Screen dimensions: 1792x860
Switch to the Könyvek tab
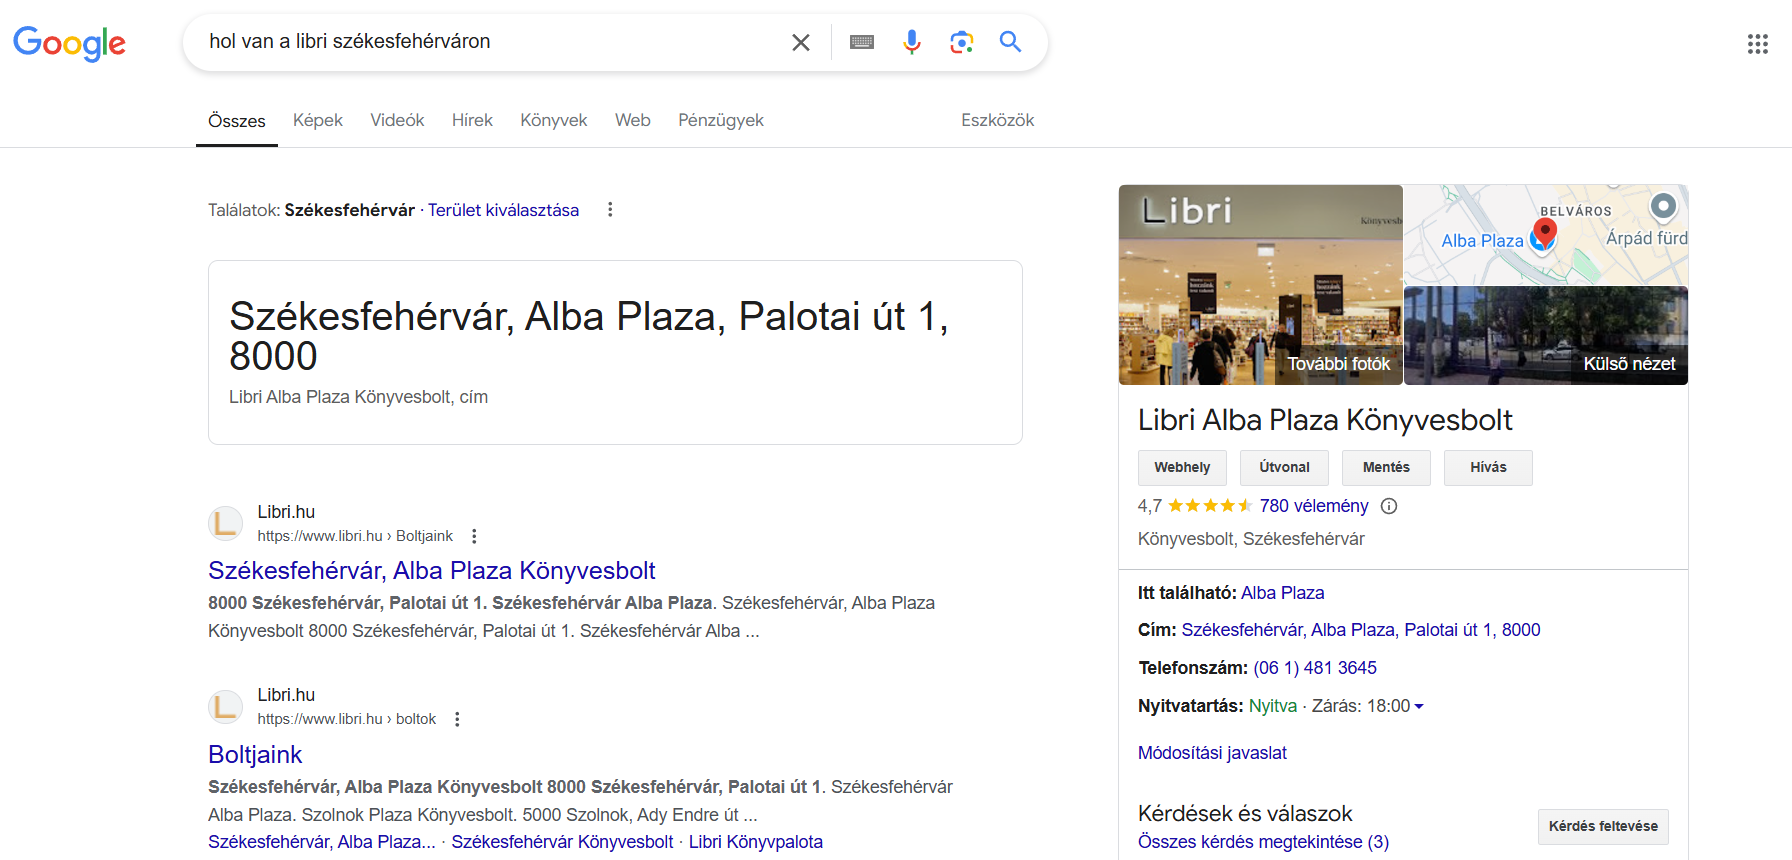[553, 120]
